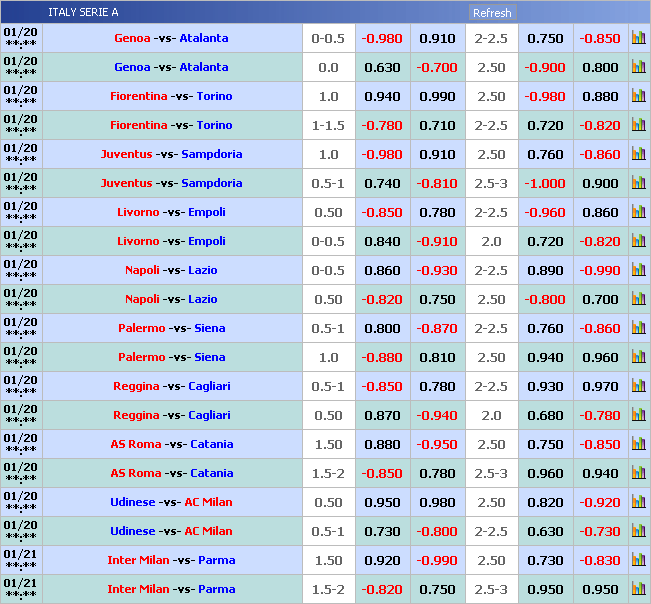The height and width of the screenshot is (604, 651).
Task: Open chart icon for Palermo-Siena 1.0 handicap row
Action: point(638,358)
